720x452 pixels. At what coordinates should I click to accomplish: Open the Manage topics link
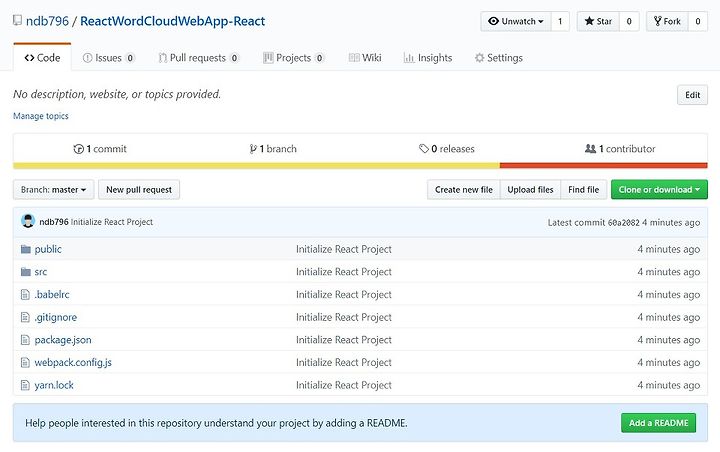tap(41, 116)
